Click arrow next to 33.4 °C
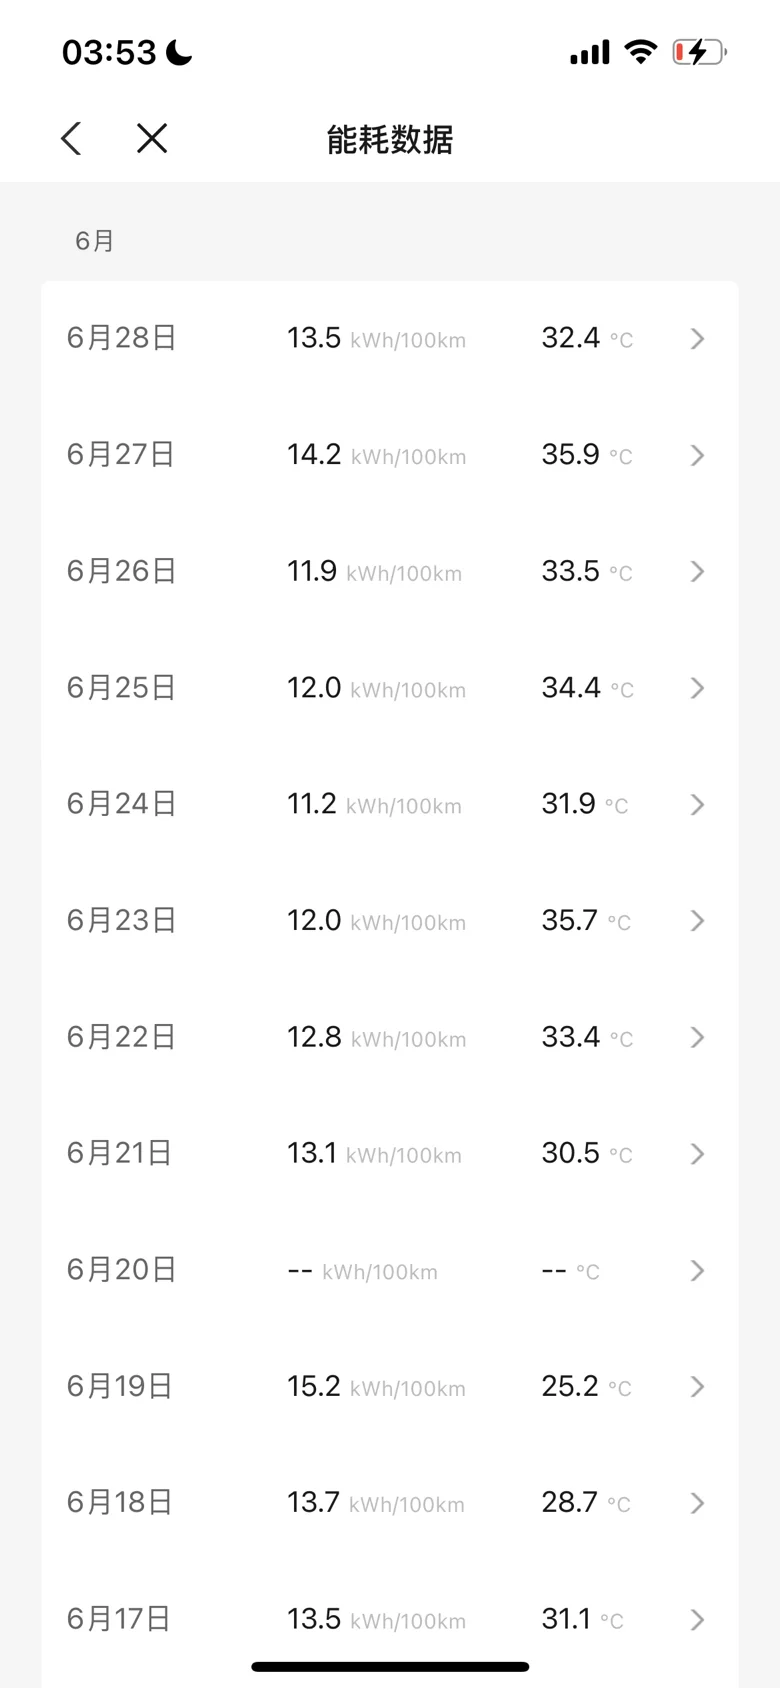This screenshot has height=1688, width=780. pyautogui.click(x=698, y=1038)
